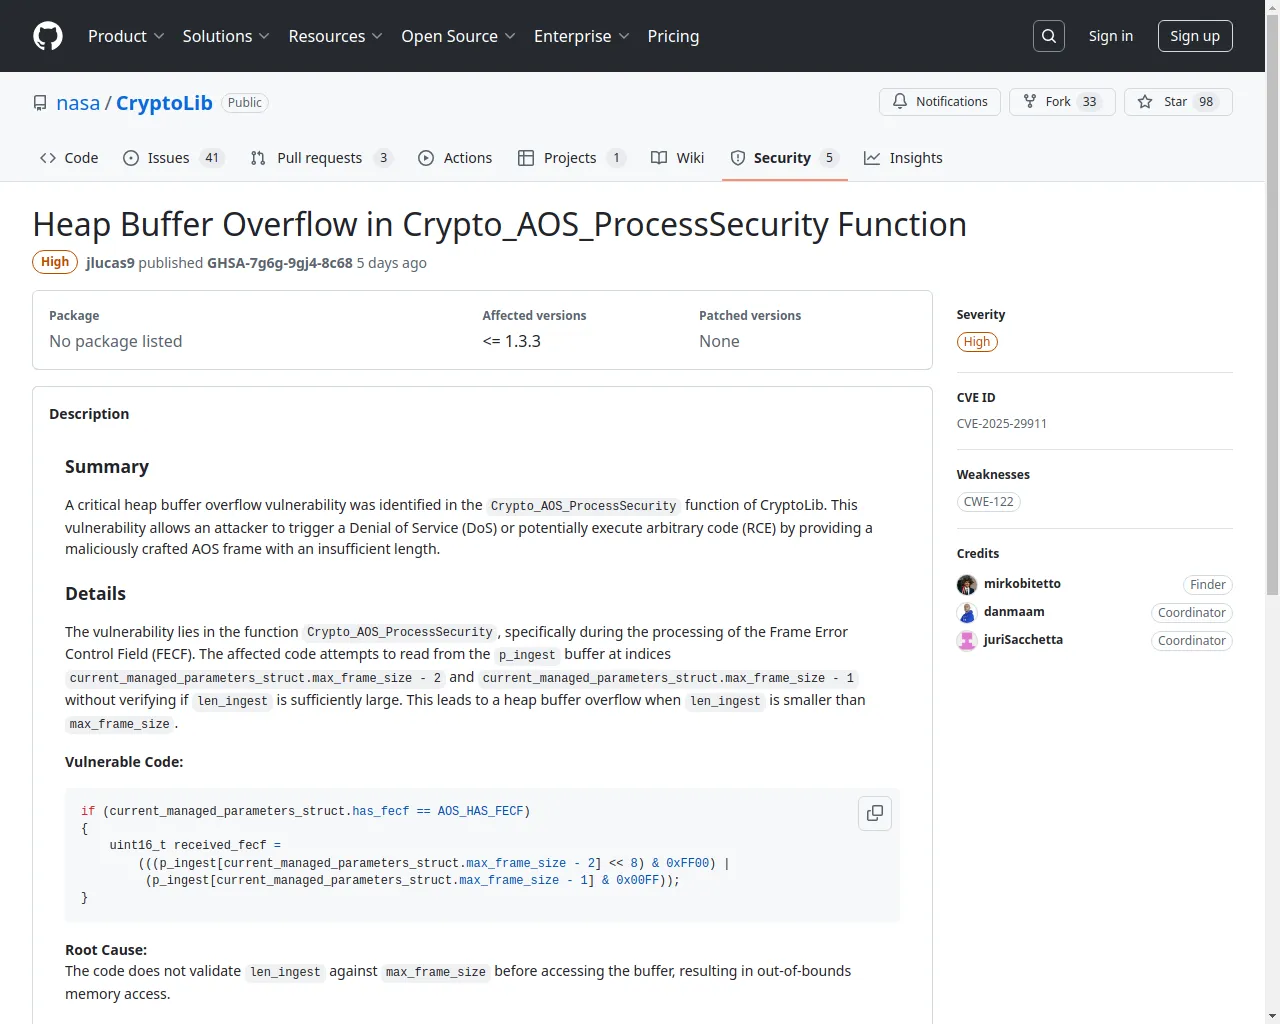Image resolution: width=1280 pixels, height=1024 pixels.
Task: Click the Actions play icon
Action: [x=426, y=158]
